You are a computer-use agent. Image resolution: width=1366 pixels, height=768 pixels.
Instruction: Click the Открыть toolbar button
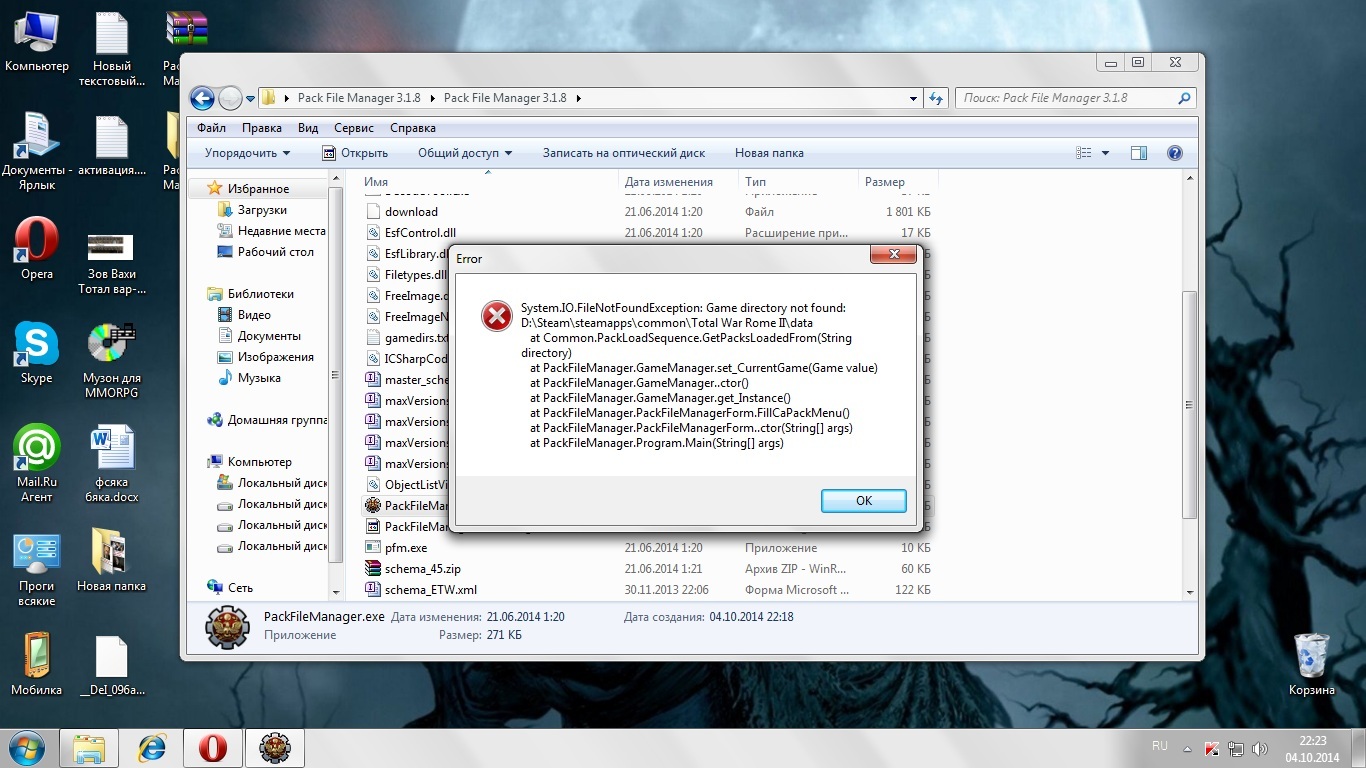[x=355, y=153]
